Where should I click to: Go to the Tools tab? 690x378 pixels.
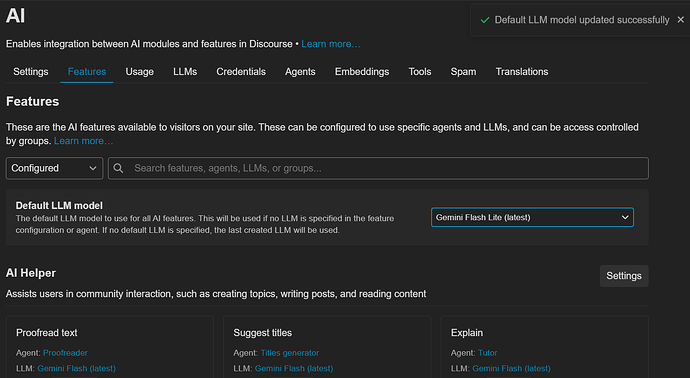(420, 72)
